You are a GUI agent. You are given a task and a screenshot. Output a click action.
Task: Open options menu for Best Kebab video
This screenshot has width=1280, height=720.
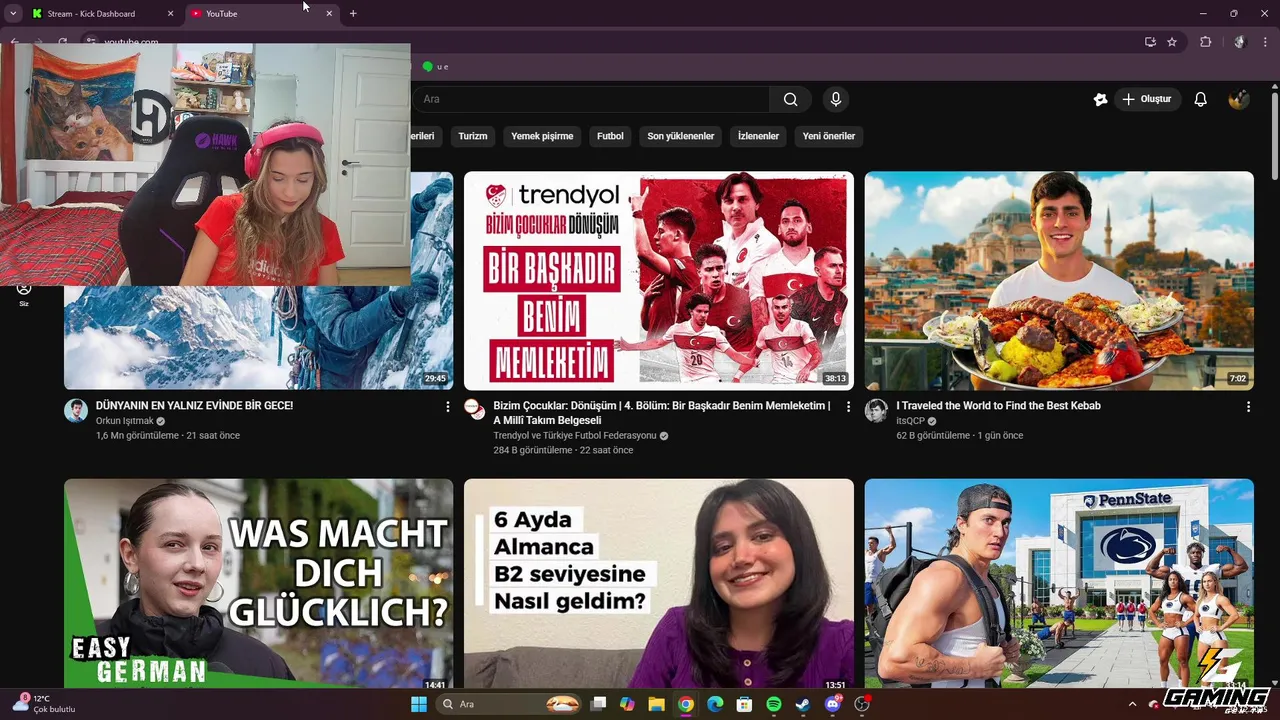click(1248, 407)
